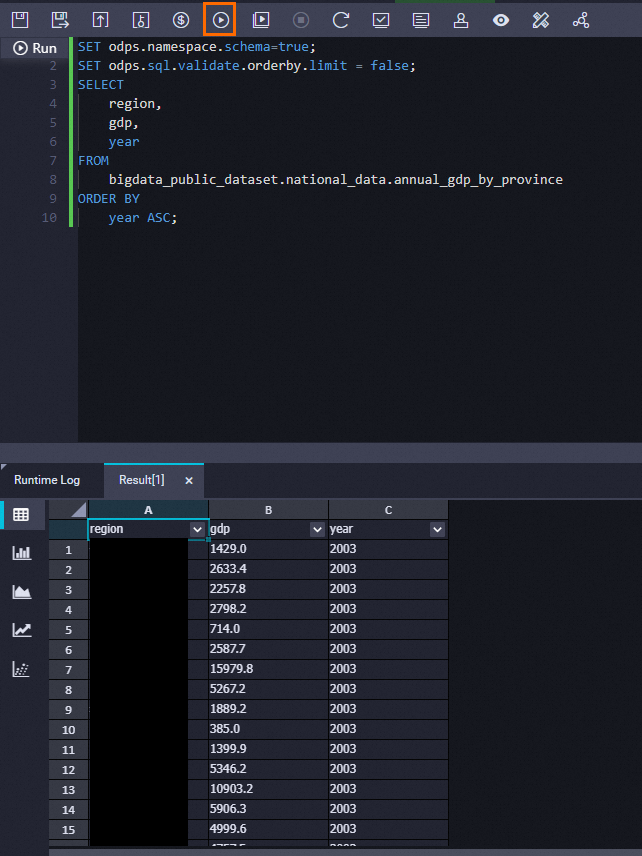Click gdp cell 1429.0
This screenshot has height=856, width=642.
[x=268, y=549]
